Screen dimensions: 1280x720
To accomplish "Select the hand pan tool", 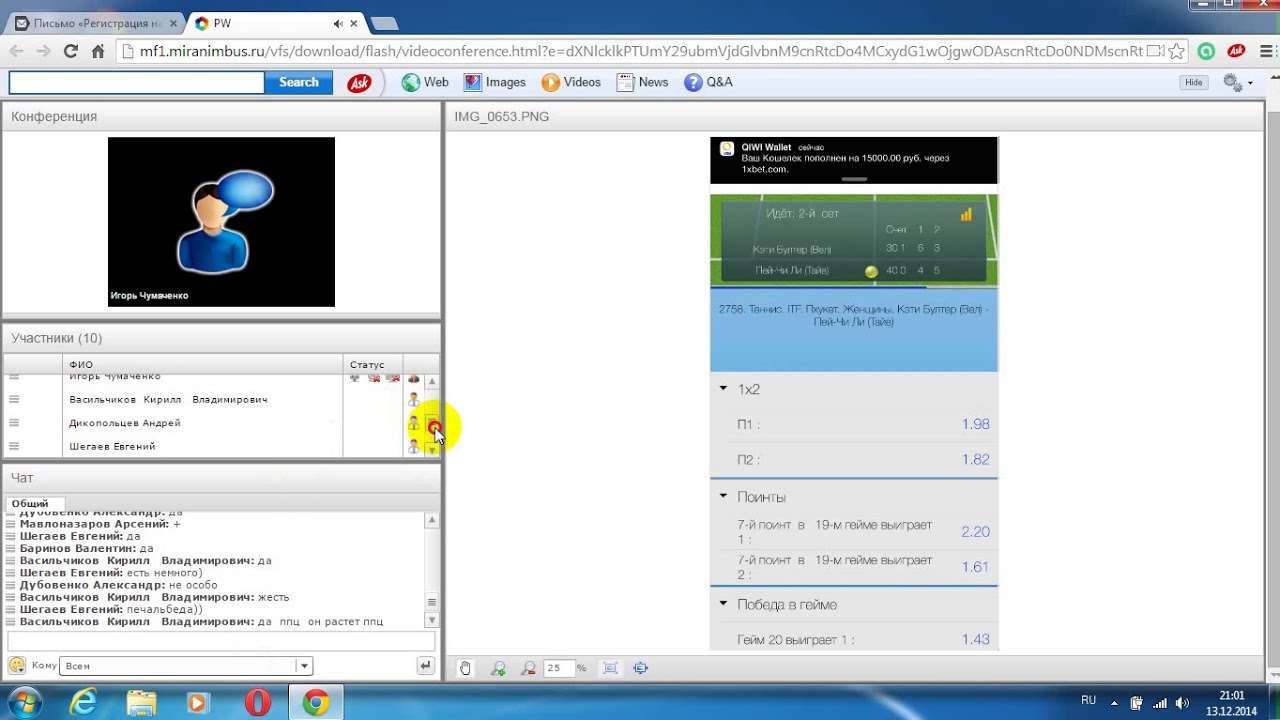I will (x=465, y=668).
